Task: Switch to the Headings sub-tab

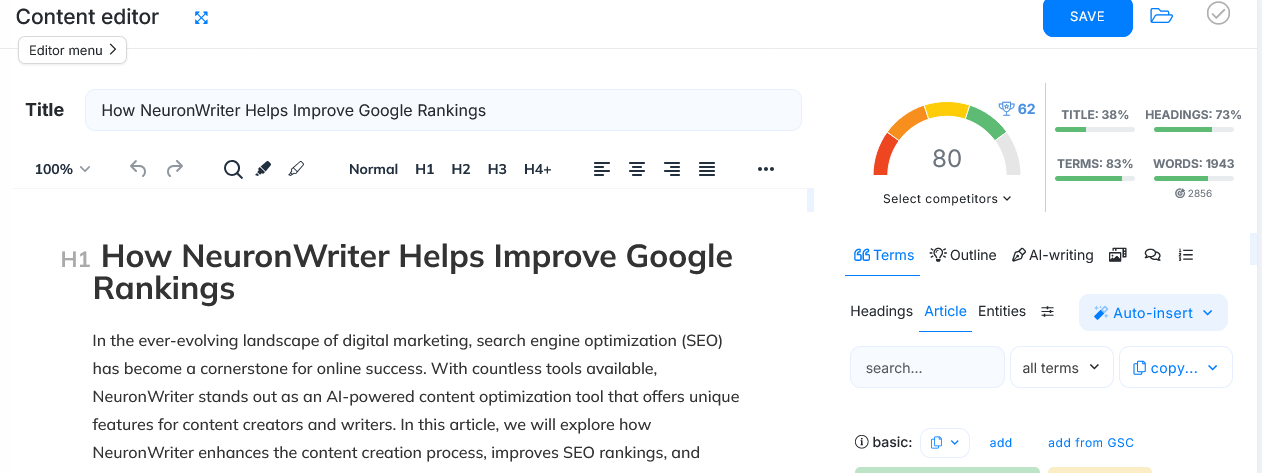Action: [x=881, y=311]
